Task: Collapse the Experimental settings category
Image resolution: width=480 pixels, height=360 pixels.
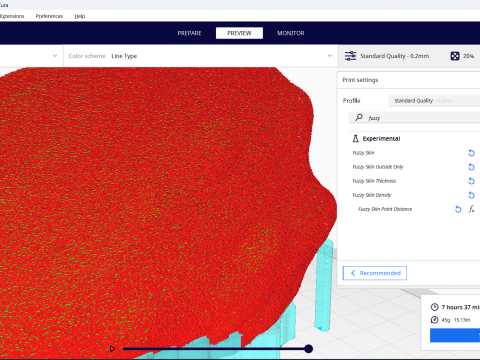Action: point(381,139)
